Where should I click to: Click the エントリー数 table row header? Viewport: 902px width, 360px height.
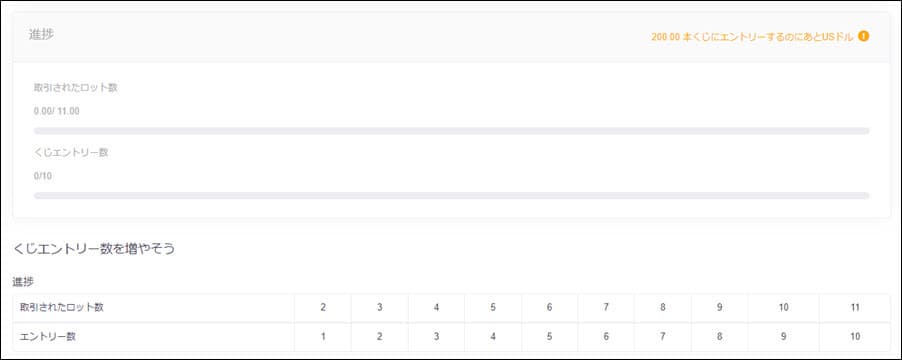pyautogui.click(x=154, y=336)
